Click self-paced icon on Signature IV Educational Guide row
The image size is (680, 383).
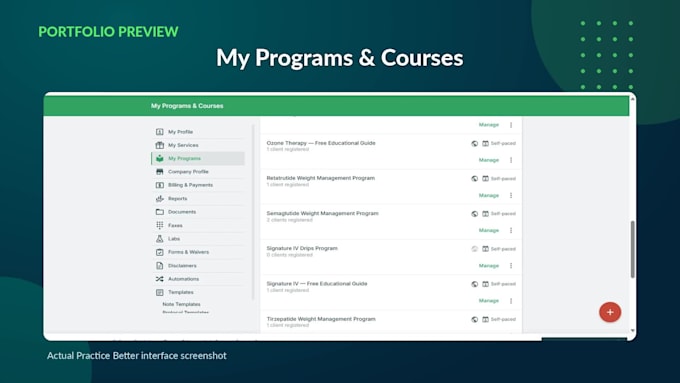(x=485, y=284)
